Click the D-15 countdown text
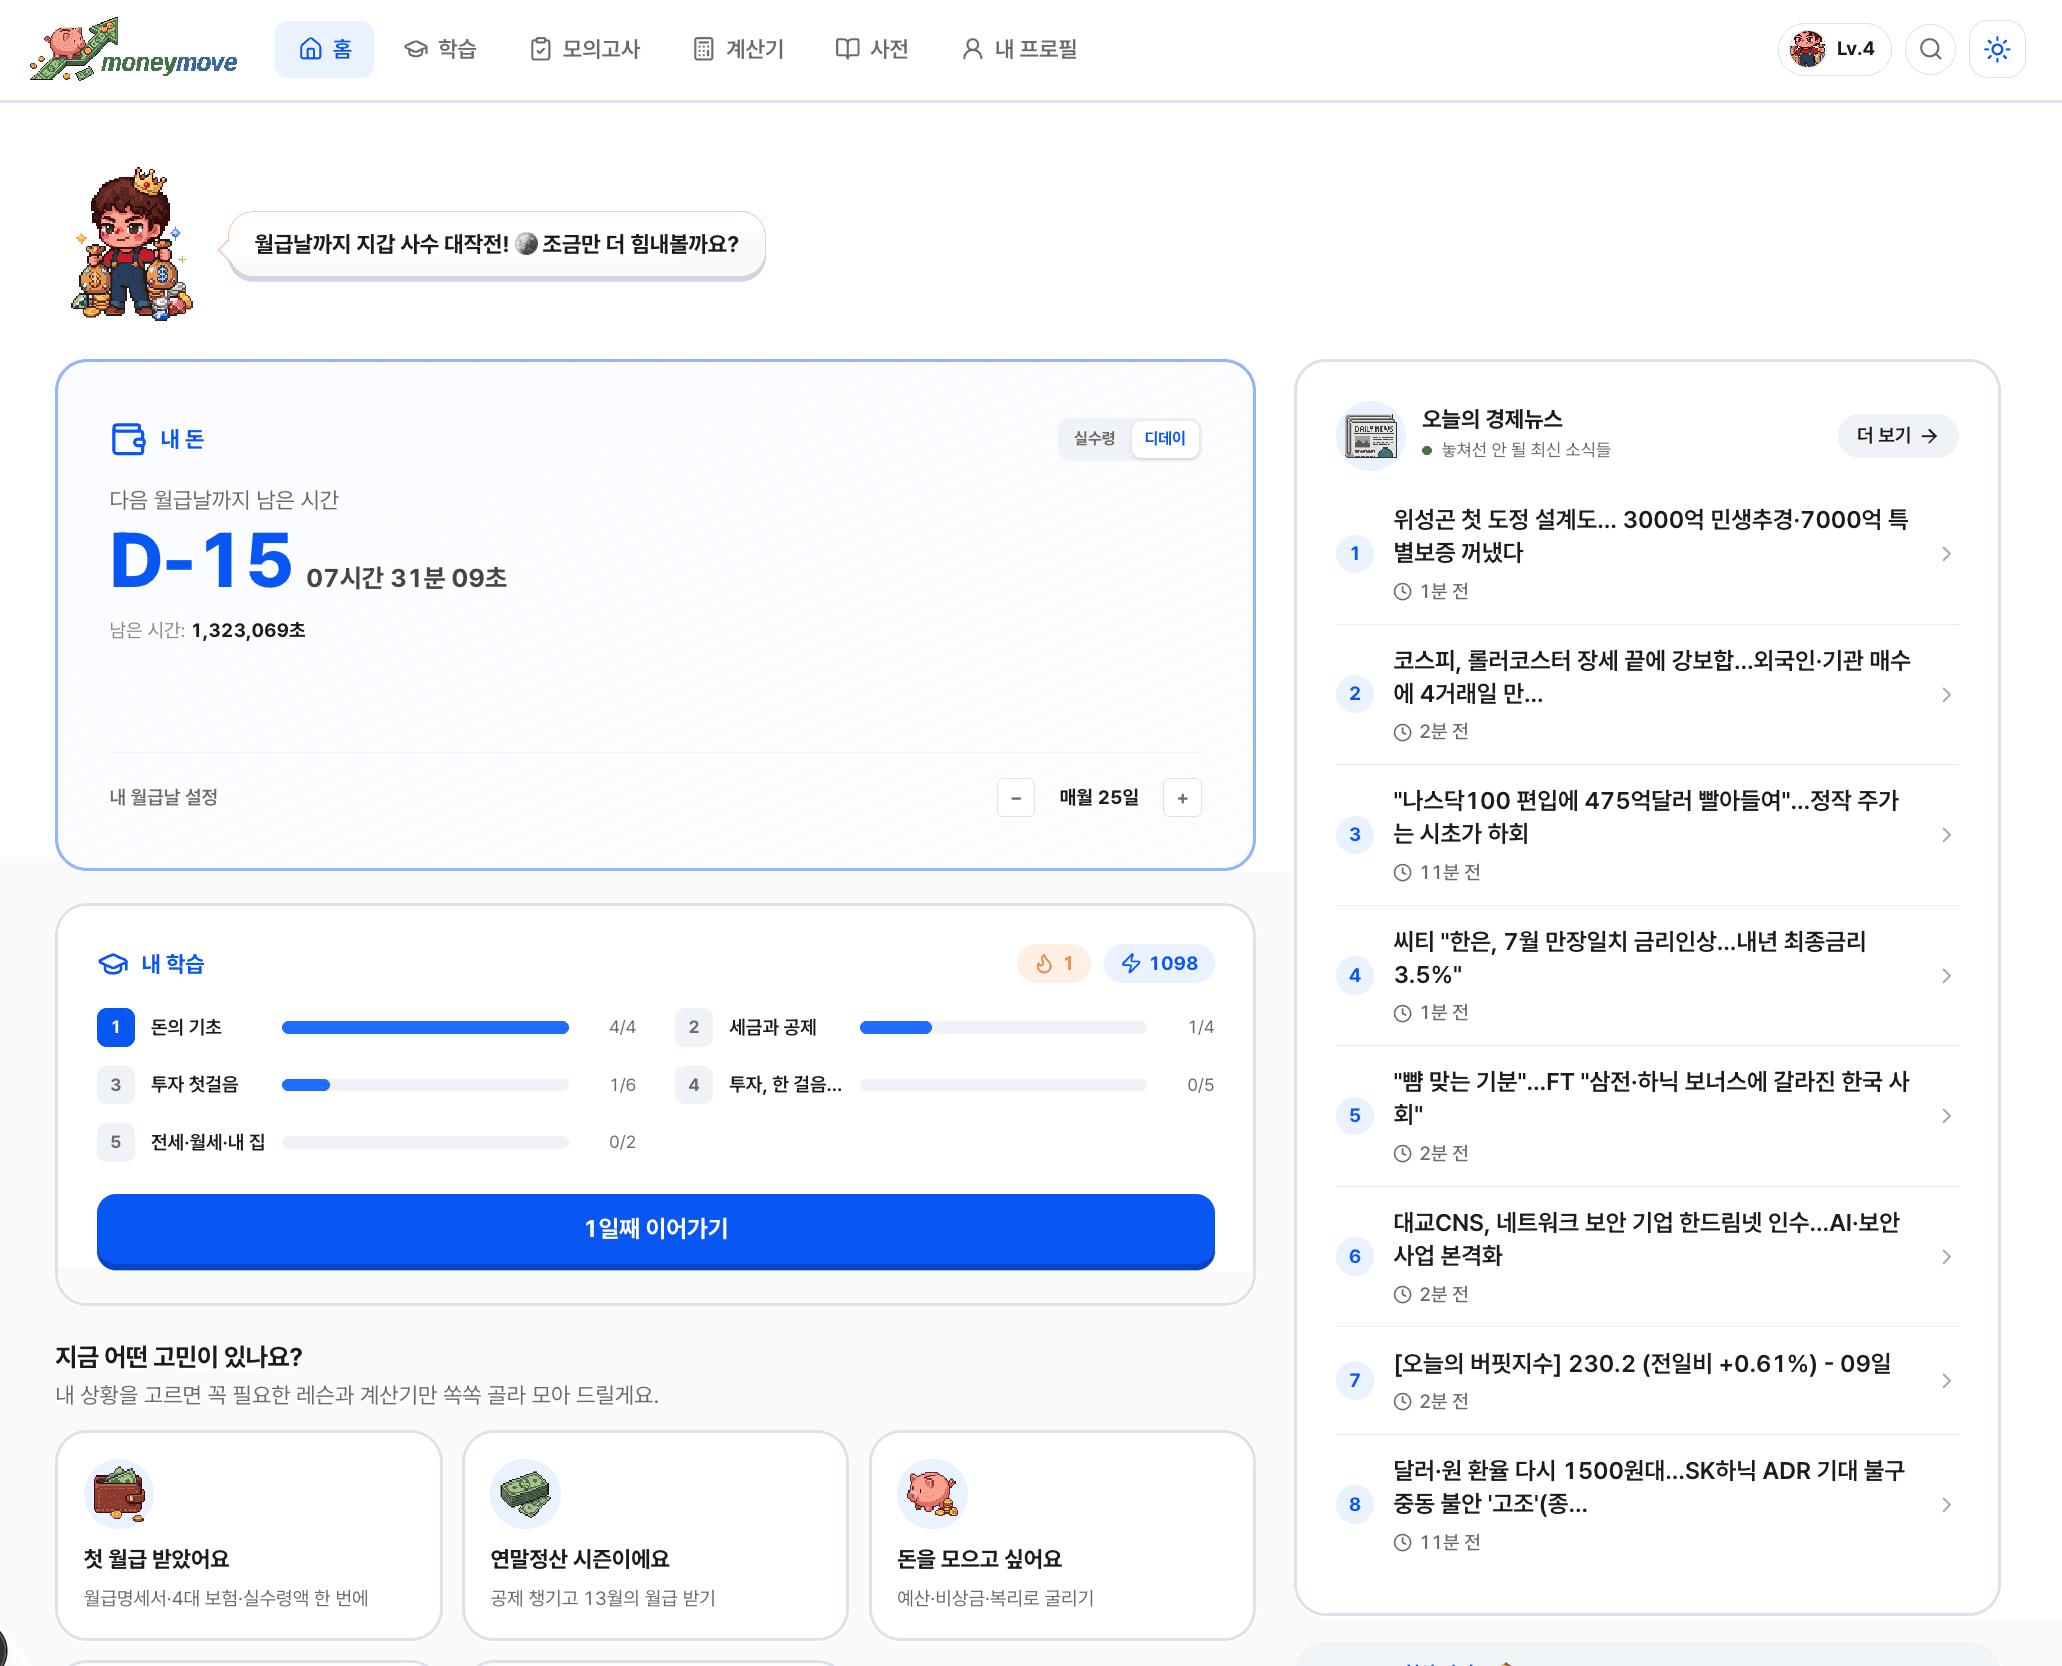 tap(202, 560)
